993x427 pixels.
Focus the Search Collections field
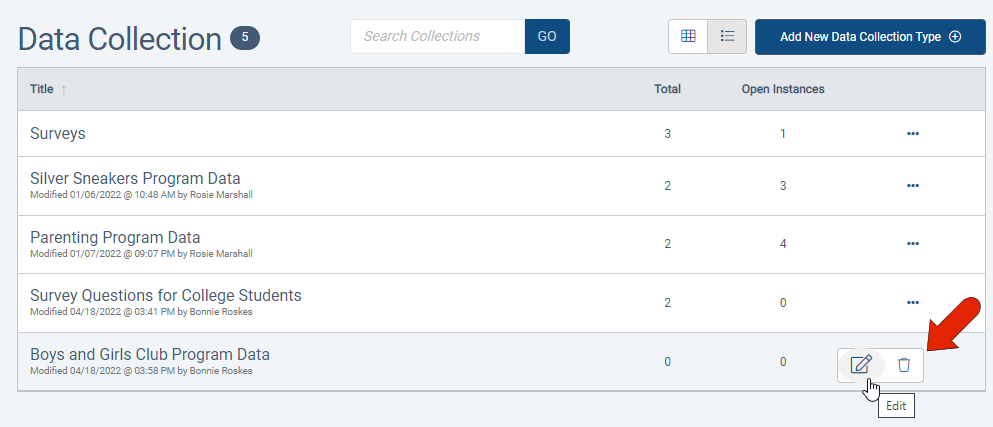pos(437,37)
